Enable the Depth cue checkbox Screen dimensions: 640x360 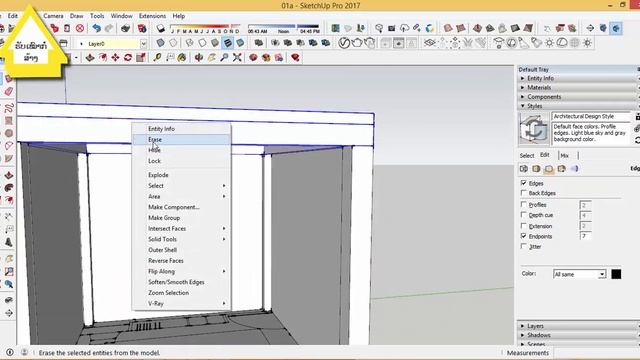[x=524, y=215]
